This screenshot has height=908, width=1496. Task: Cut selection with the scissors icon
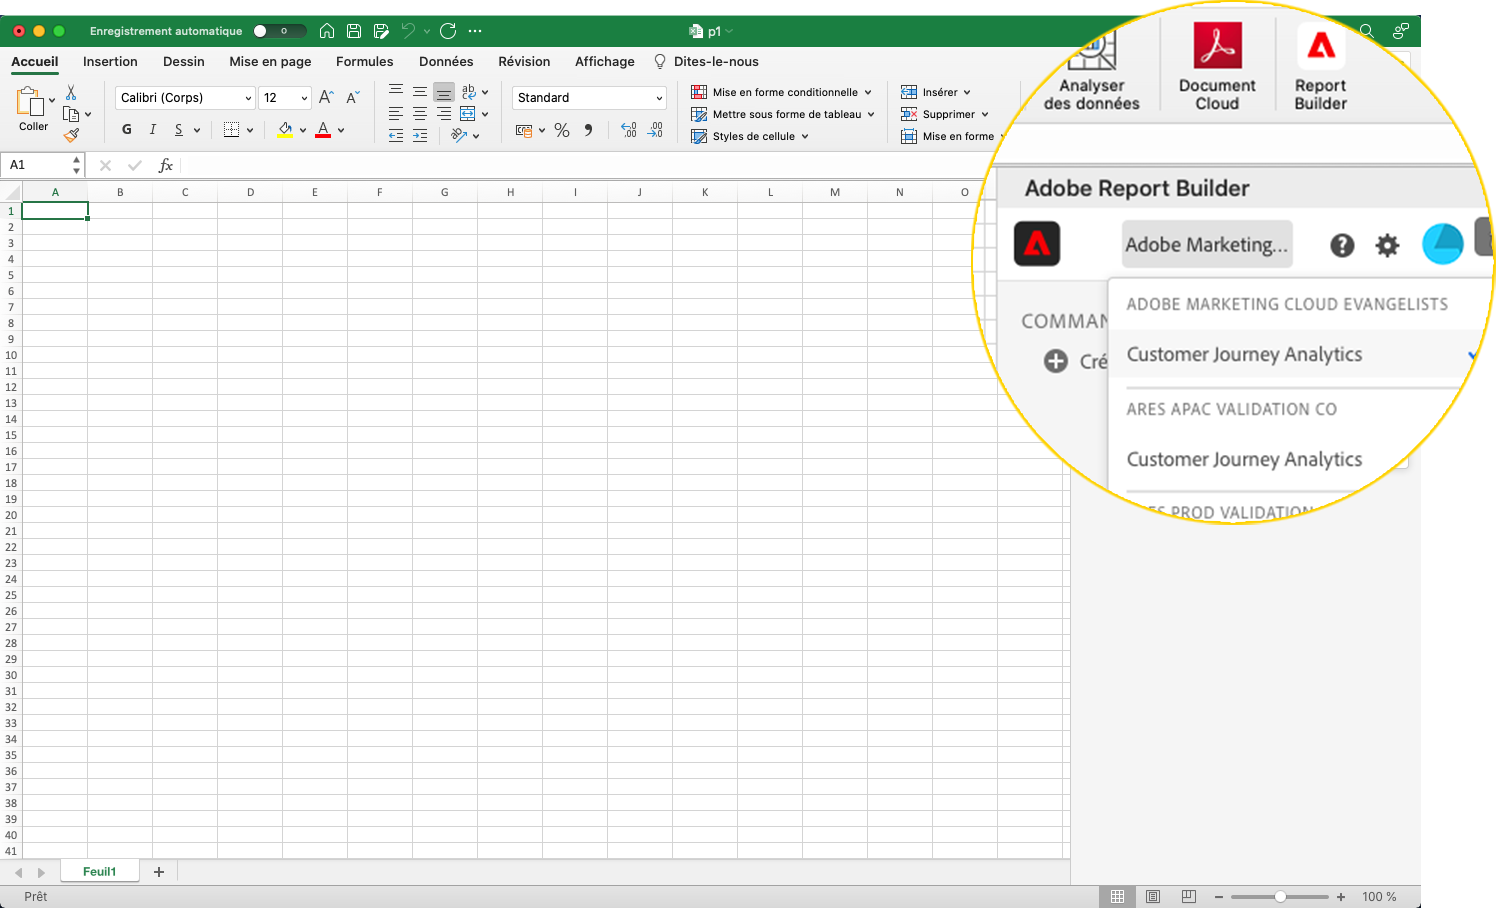[x=71, y=92]
